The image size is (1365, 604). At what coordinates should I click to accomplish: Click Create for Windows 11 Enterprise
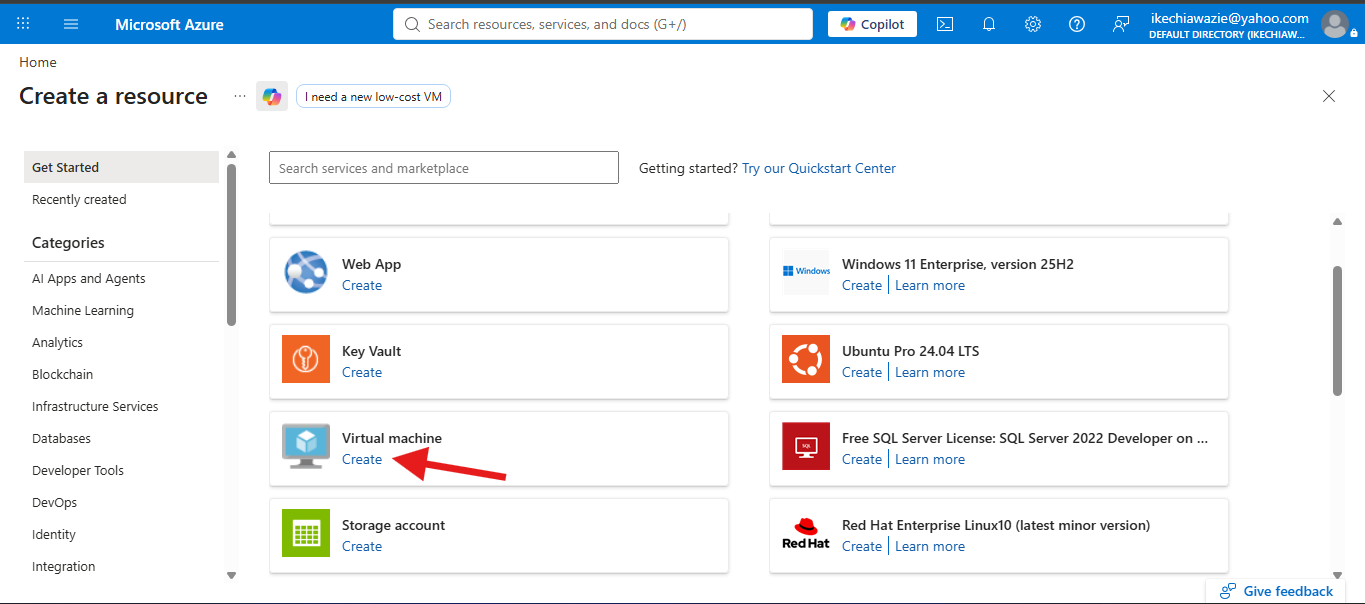coord(862,285)
